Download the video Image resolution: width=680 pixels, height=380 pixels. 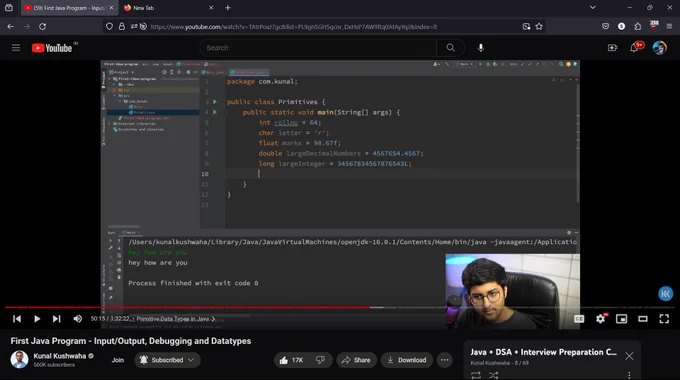point(407,360)
